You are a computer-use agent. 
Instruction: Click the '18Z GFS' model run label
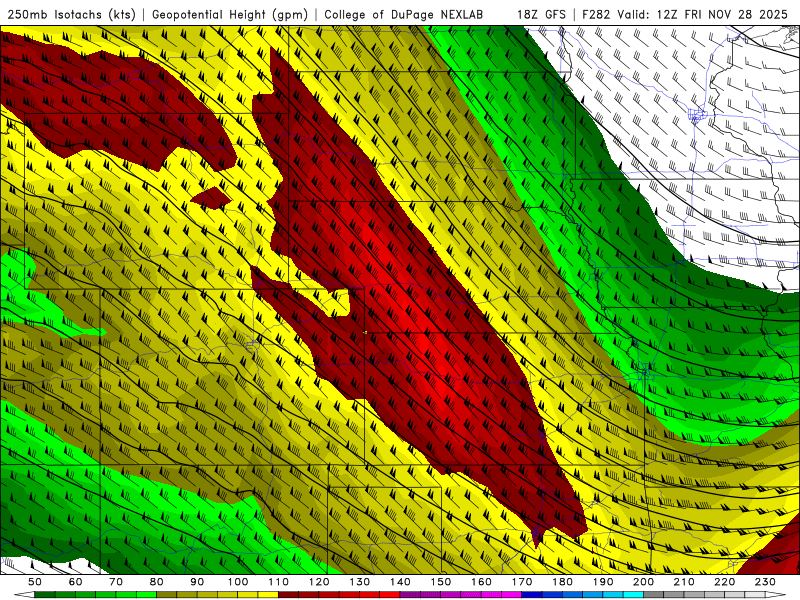click(541, 14)
